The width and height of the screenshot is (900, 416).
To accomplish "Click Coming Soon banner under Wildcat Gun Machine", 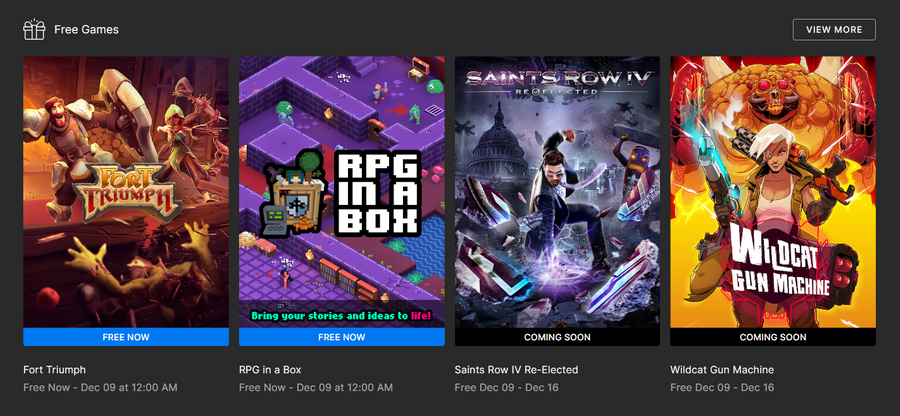I will [x=773, y=337].
